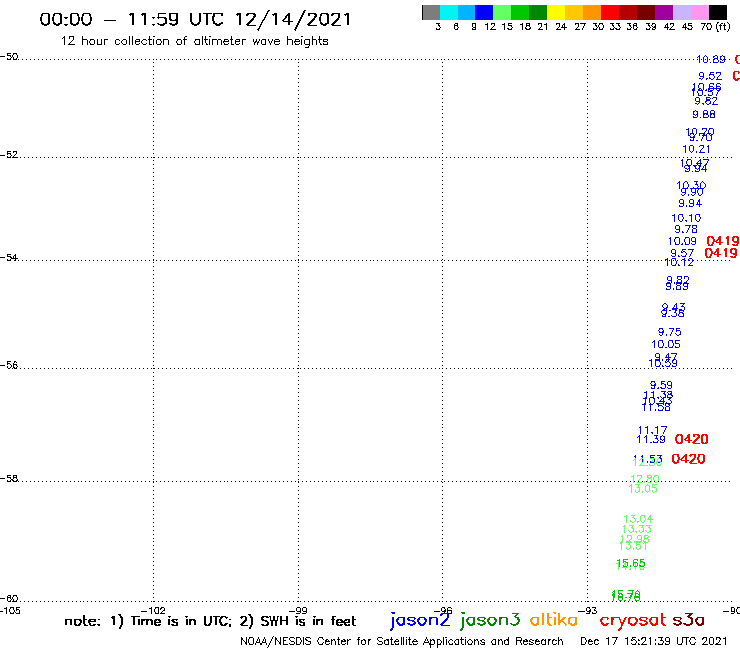
Task: Click the jason2 satellite legend label
Action: [x=420, y=620]
